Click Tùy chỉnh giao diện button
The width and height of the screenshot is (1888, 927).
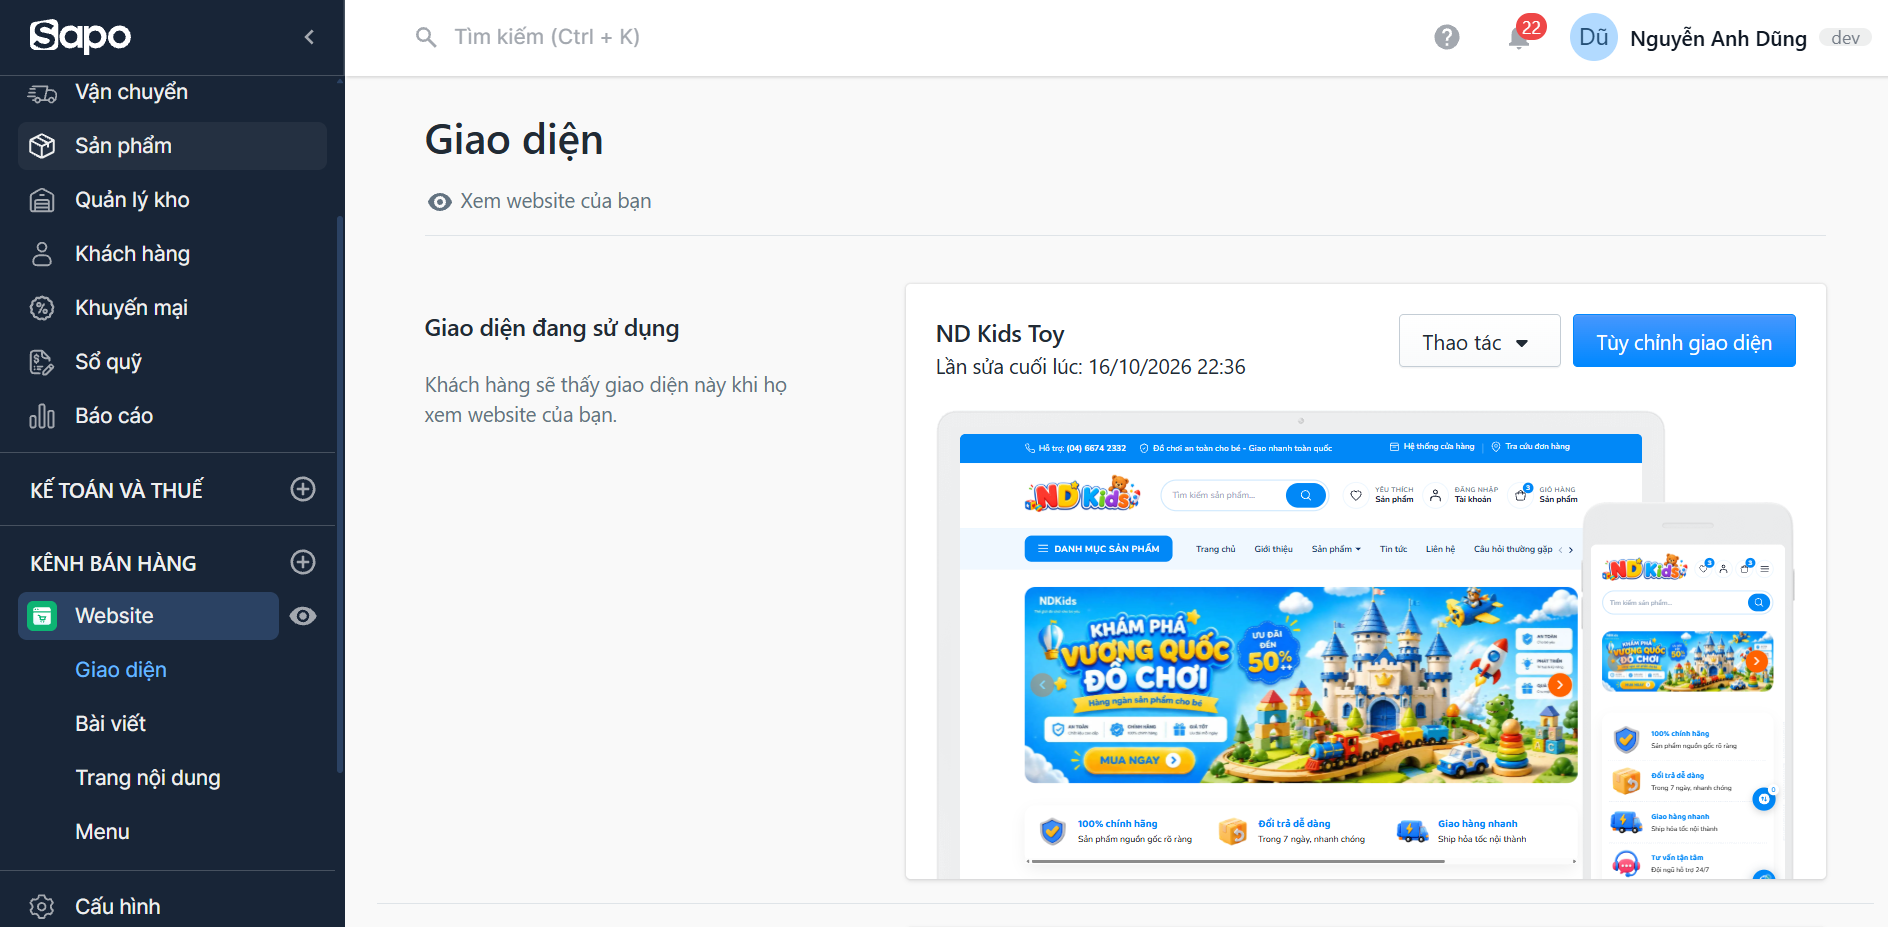click(x=1684, y=341)
